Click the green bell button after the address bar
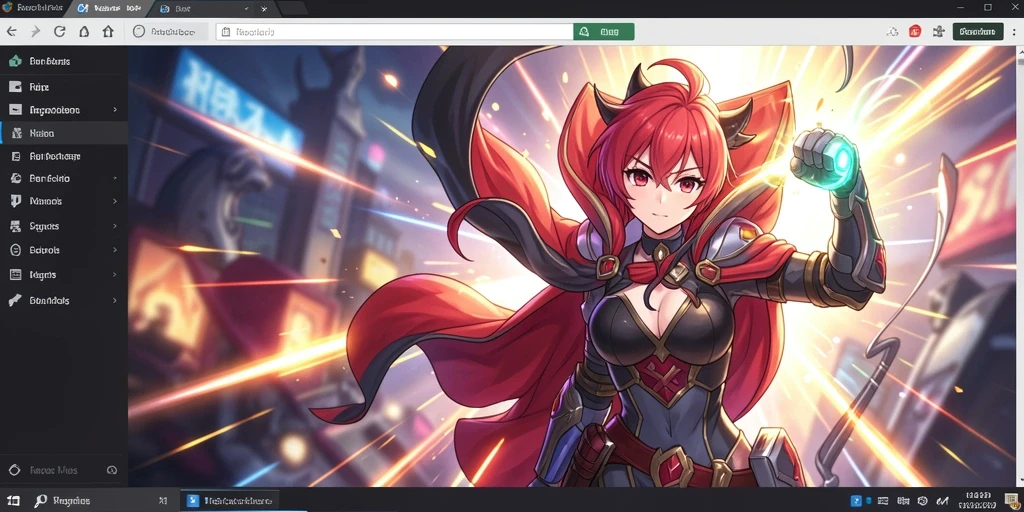 click(603, 31)
